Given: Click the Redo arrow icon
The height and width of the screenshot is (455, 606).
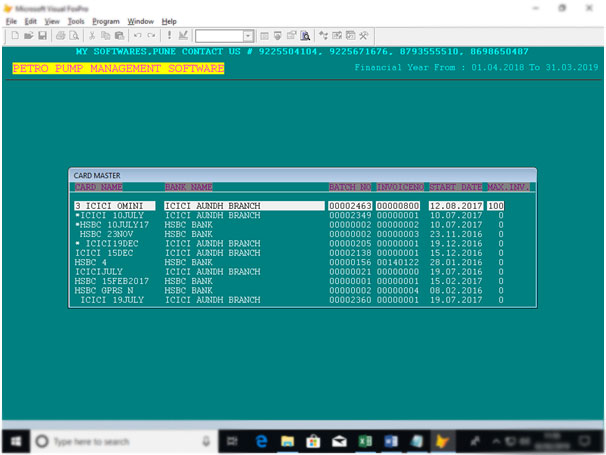Looking at the screenshot, I should [151, 36].
